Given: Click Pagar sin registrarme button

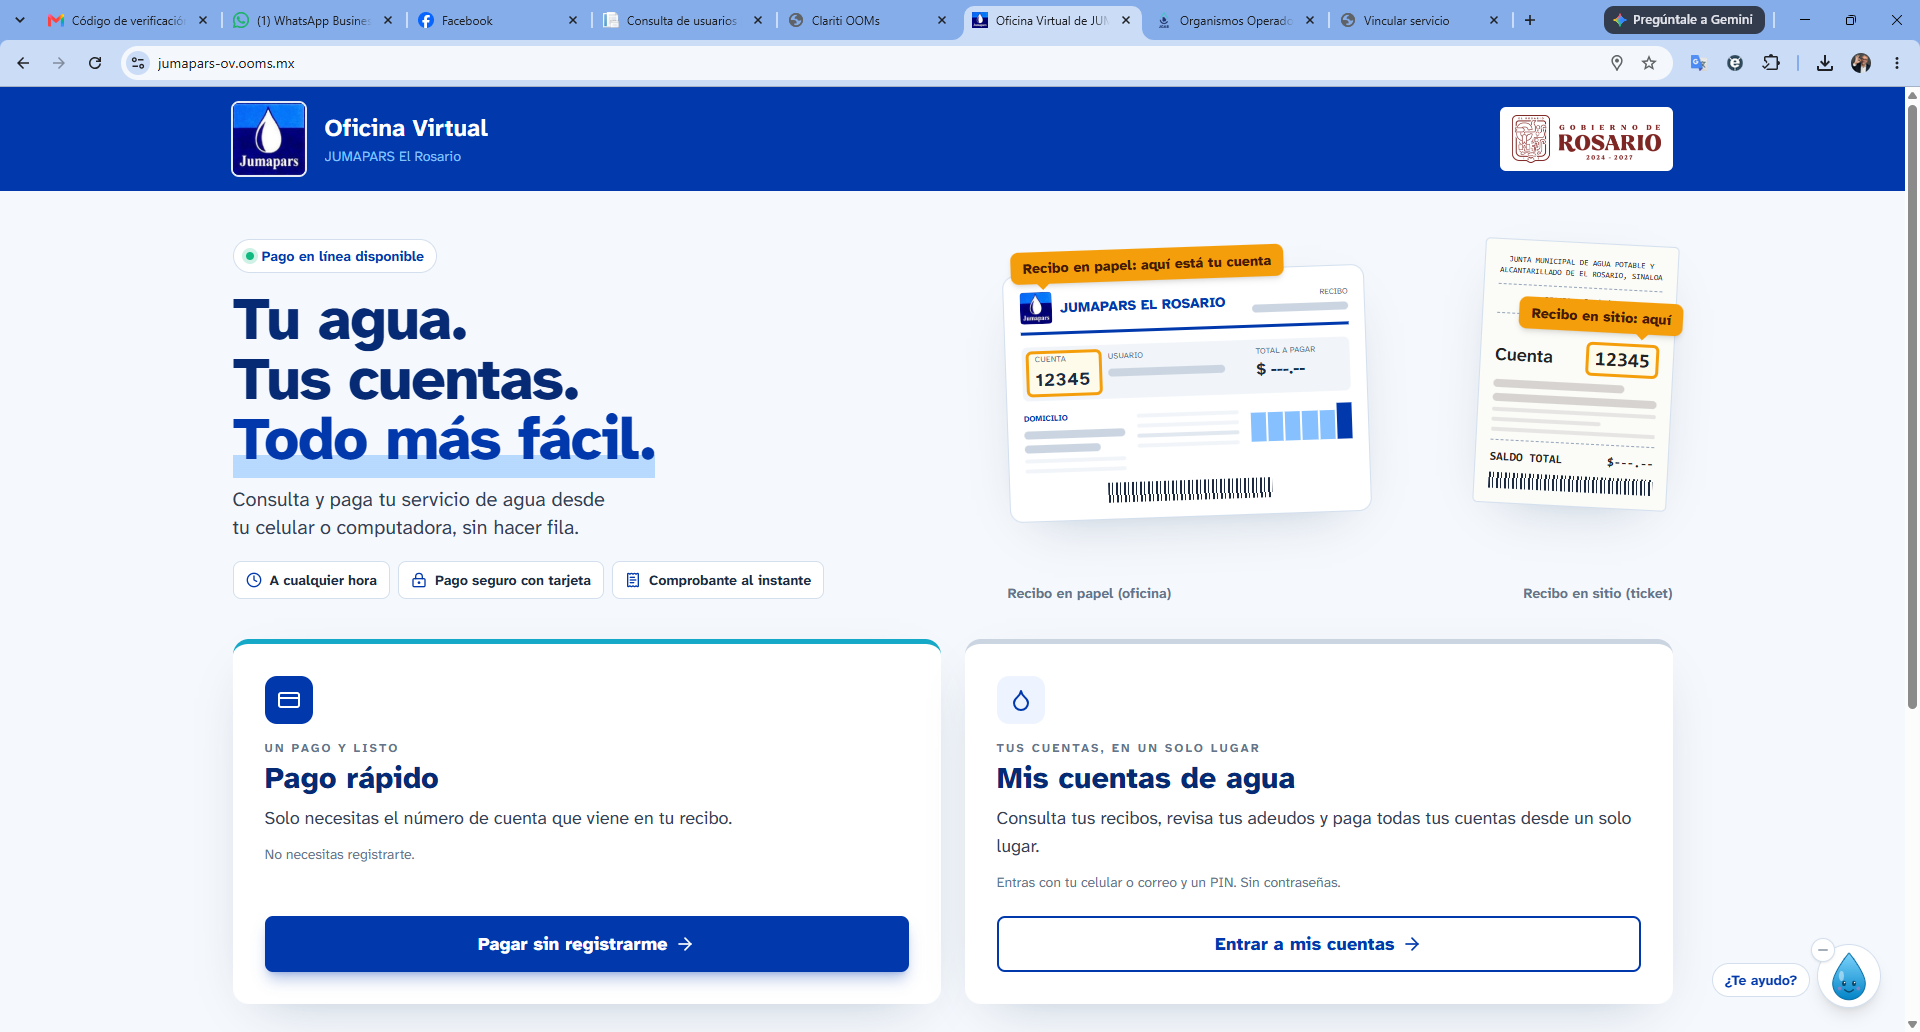Looking at the screenshot, I should [x=586, y=944].
